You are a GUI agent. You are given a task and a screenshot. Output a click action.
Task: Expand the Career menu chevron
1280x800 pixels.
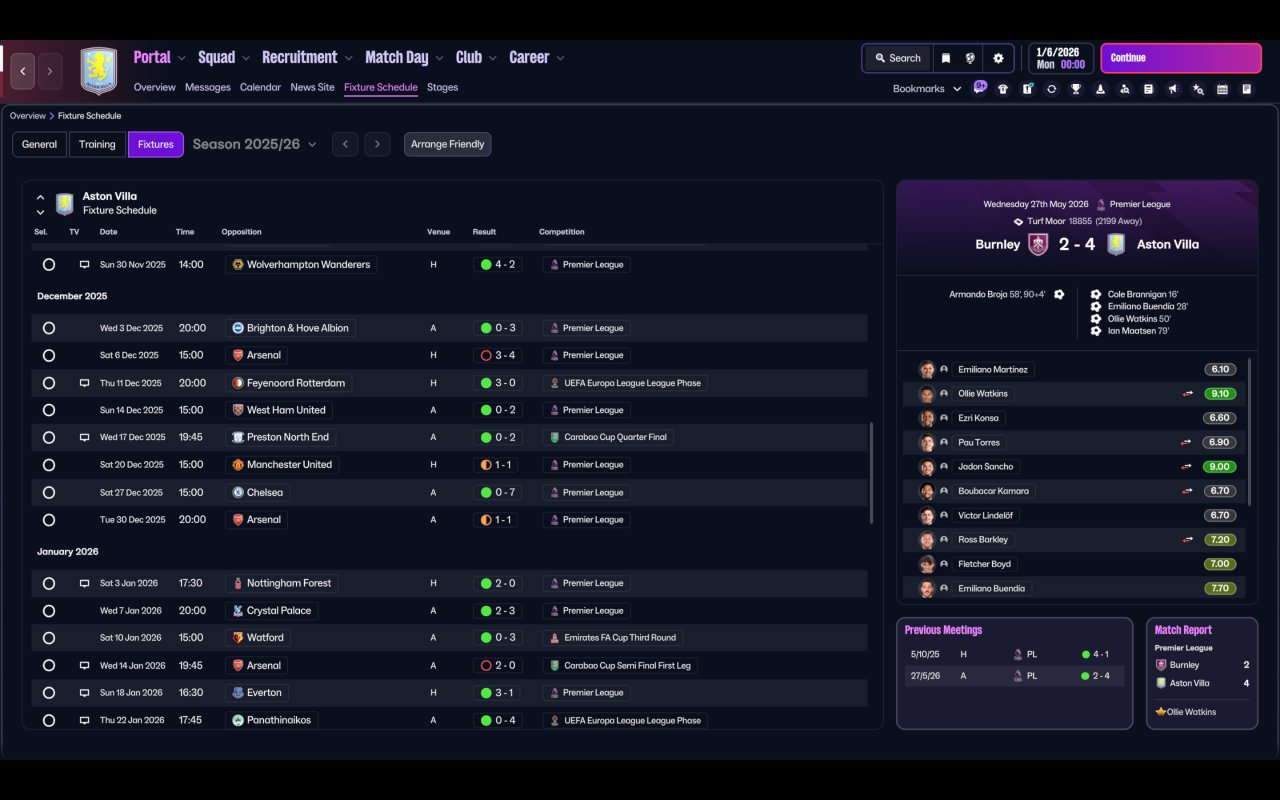pyautogui.click(x=560, y=58)
